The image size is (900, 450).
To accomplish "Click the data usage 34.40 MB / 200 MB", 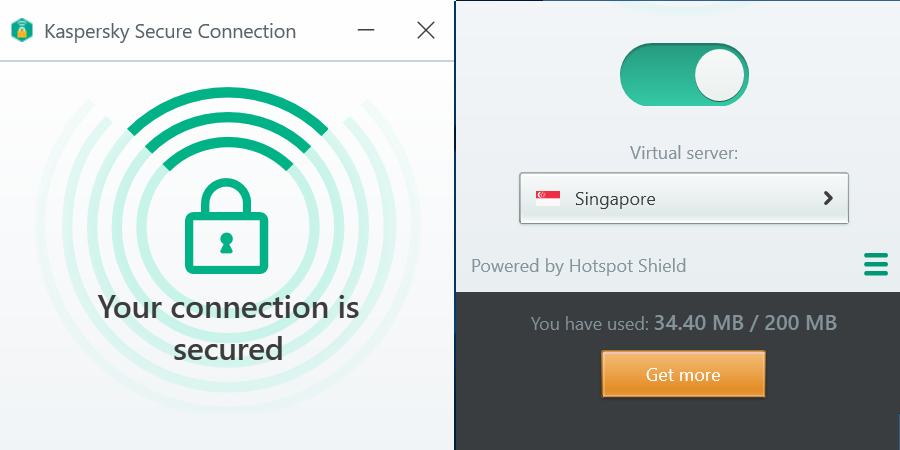I will point(745,323).
